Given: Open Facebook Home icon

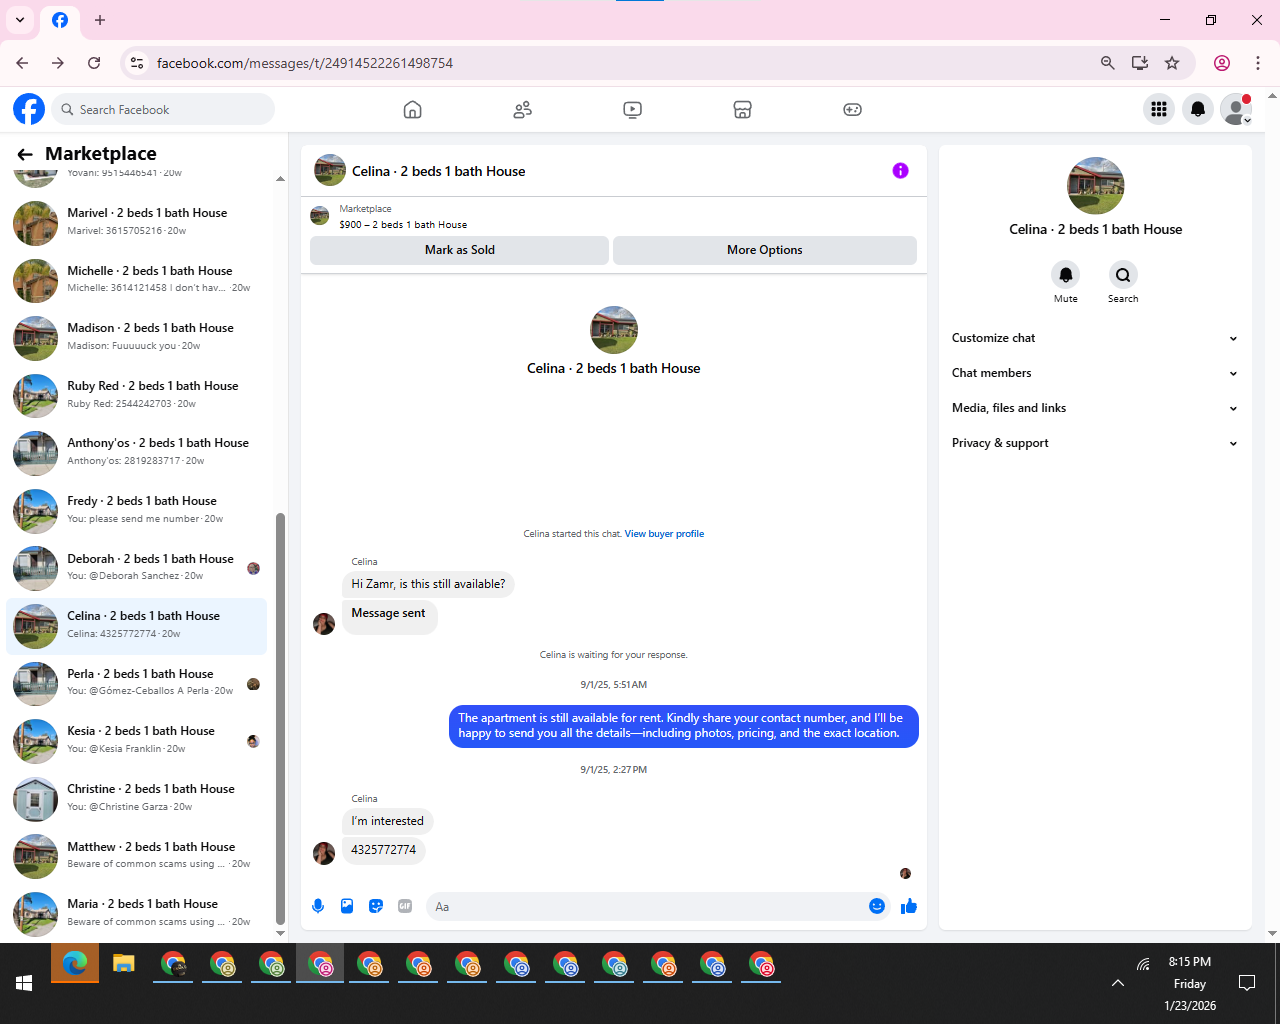Looking at the screenshot, I should [412, 110].
